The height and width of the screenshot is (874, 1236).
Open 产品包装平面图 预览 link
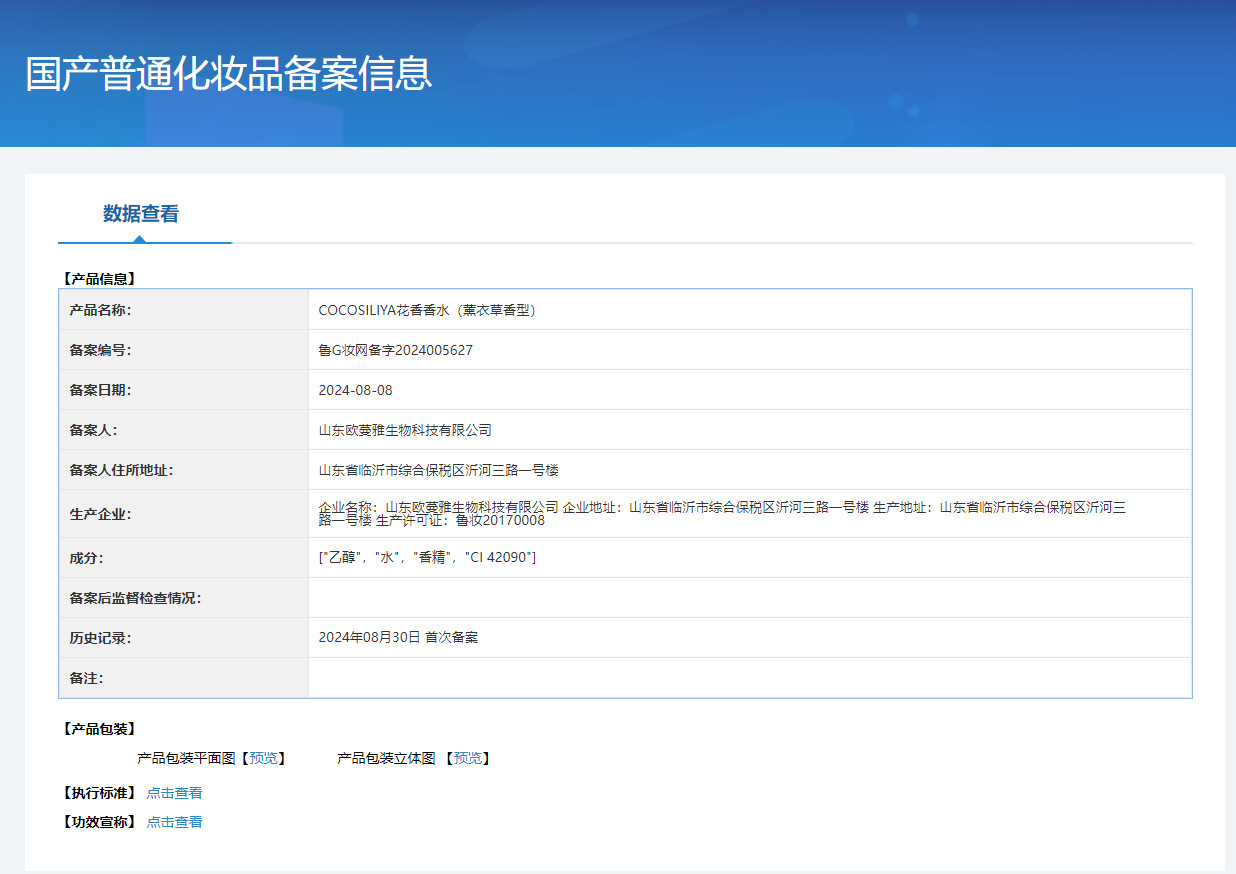(x=263, y=759)
